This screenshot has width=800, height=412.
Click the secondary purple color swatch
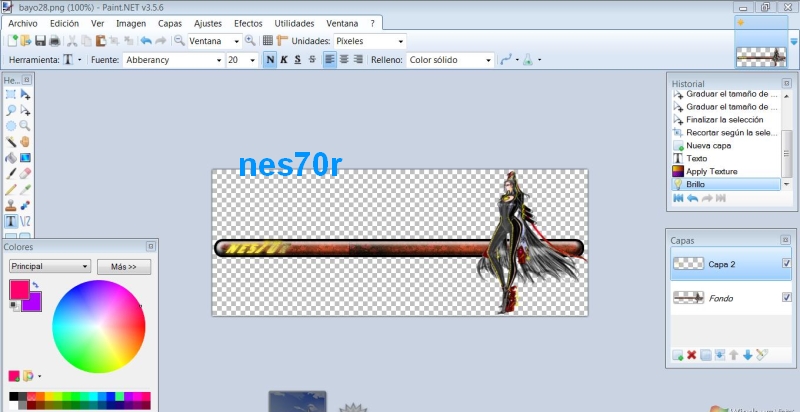(35, 304)
